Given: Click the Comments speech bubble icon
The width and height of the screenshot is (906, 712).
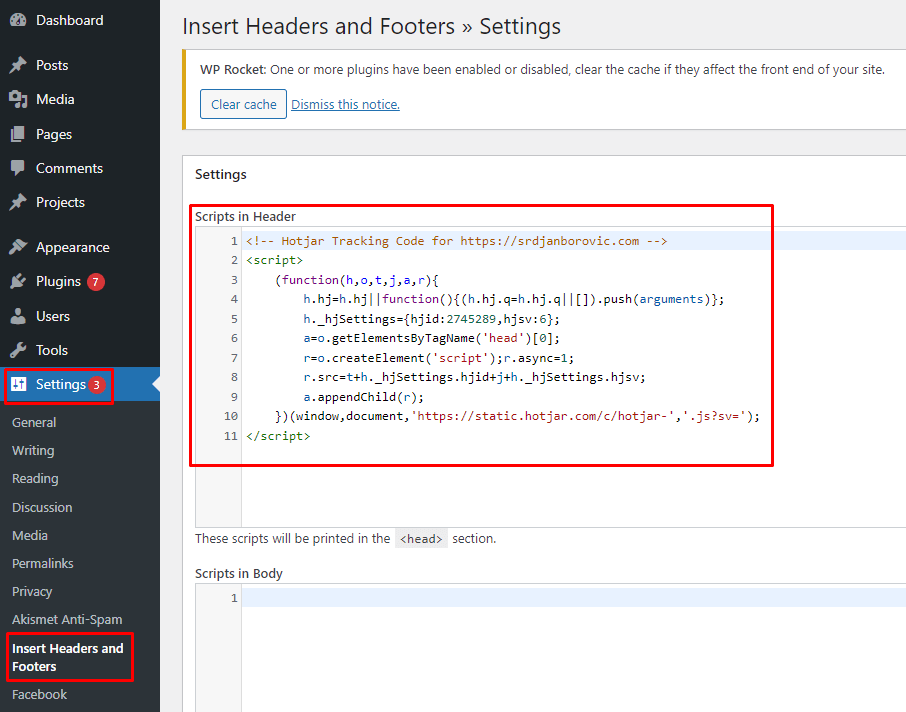Looking at the screenshot, I should [18, 168].
